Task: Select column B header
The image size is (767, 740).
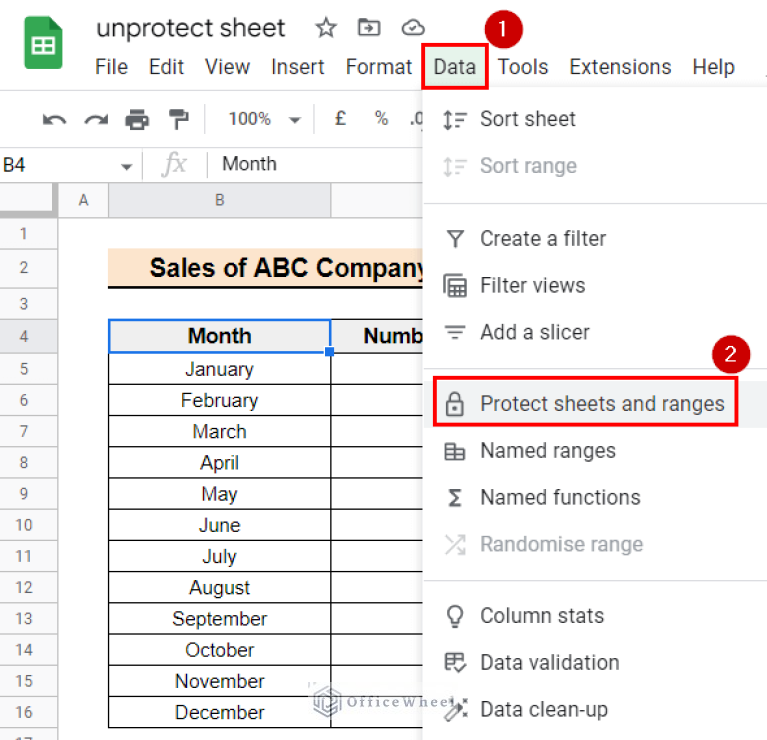Action: point(219,201)
